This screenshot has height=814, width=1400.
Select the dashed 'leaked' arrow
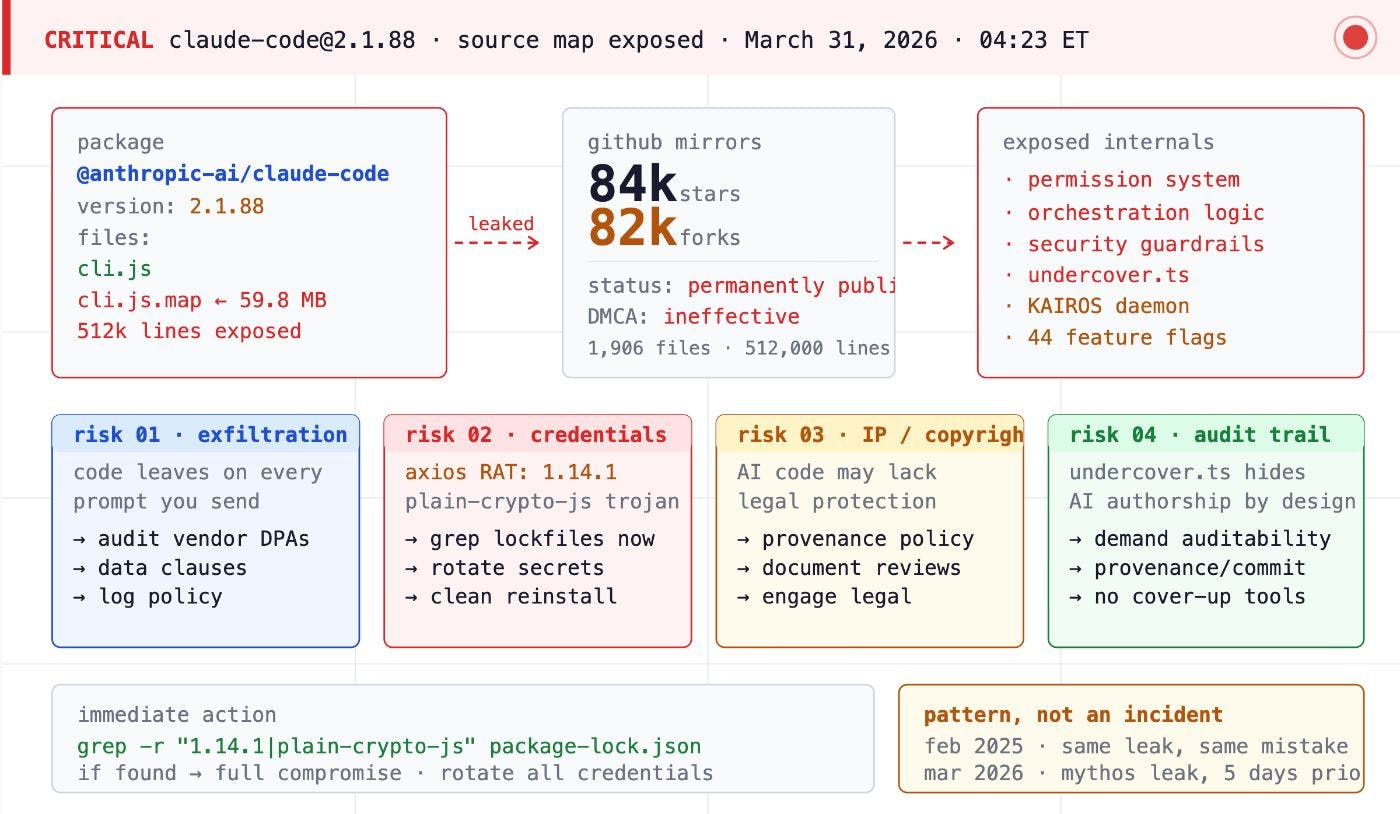[x=500, y=232]
